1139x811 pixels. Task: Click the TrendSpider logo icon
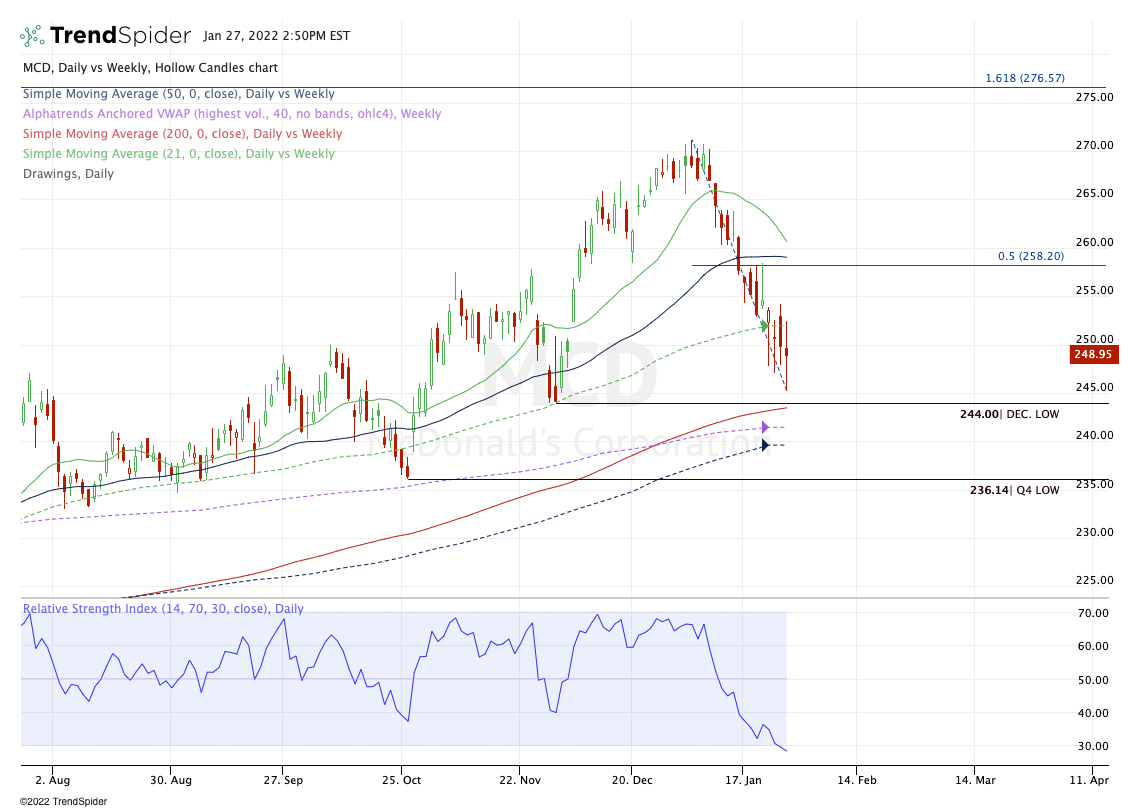tap(32, 35)
